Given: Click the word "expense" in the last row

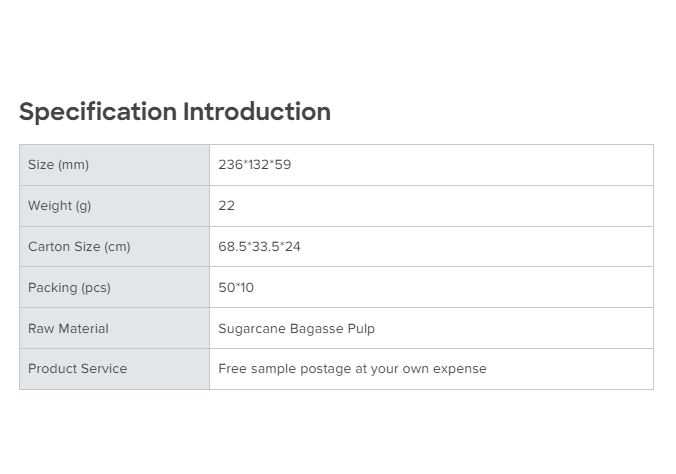Looking at the screenshot, I should pos(460,369).
